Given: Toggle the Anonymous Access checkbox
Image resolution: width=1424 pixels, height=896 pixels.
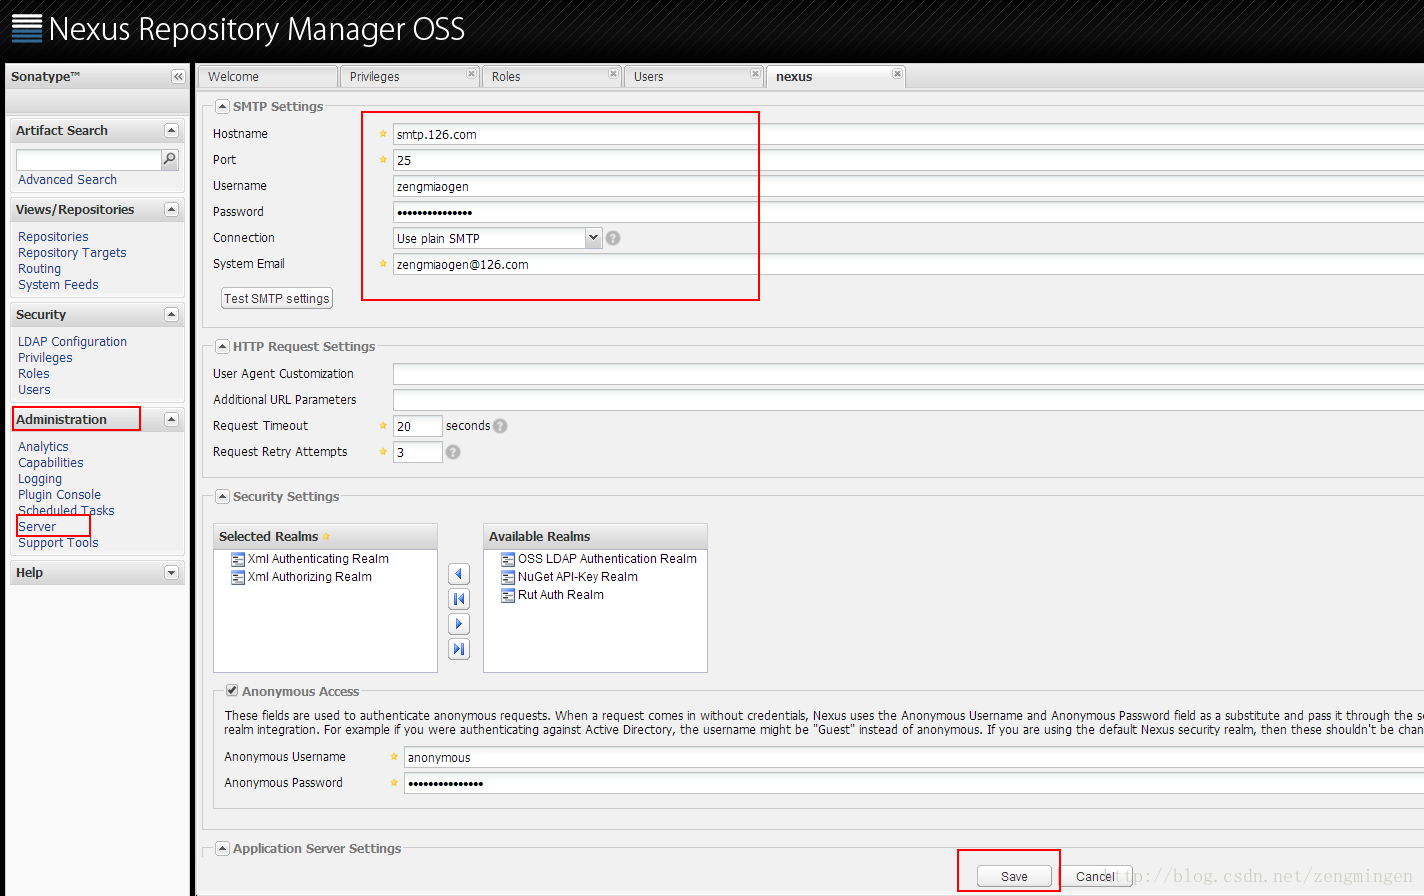Looking at the screenshot, I should click(232, 690).
